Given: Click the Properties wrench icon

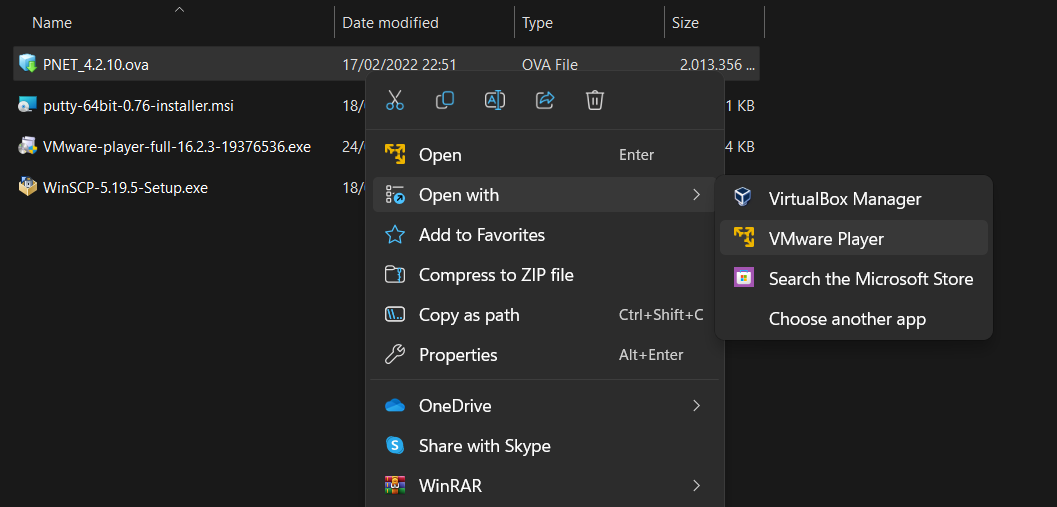Looking at the screenshot, I should click(394, 354).
